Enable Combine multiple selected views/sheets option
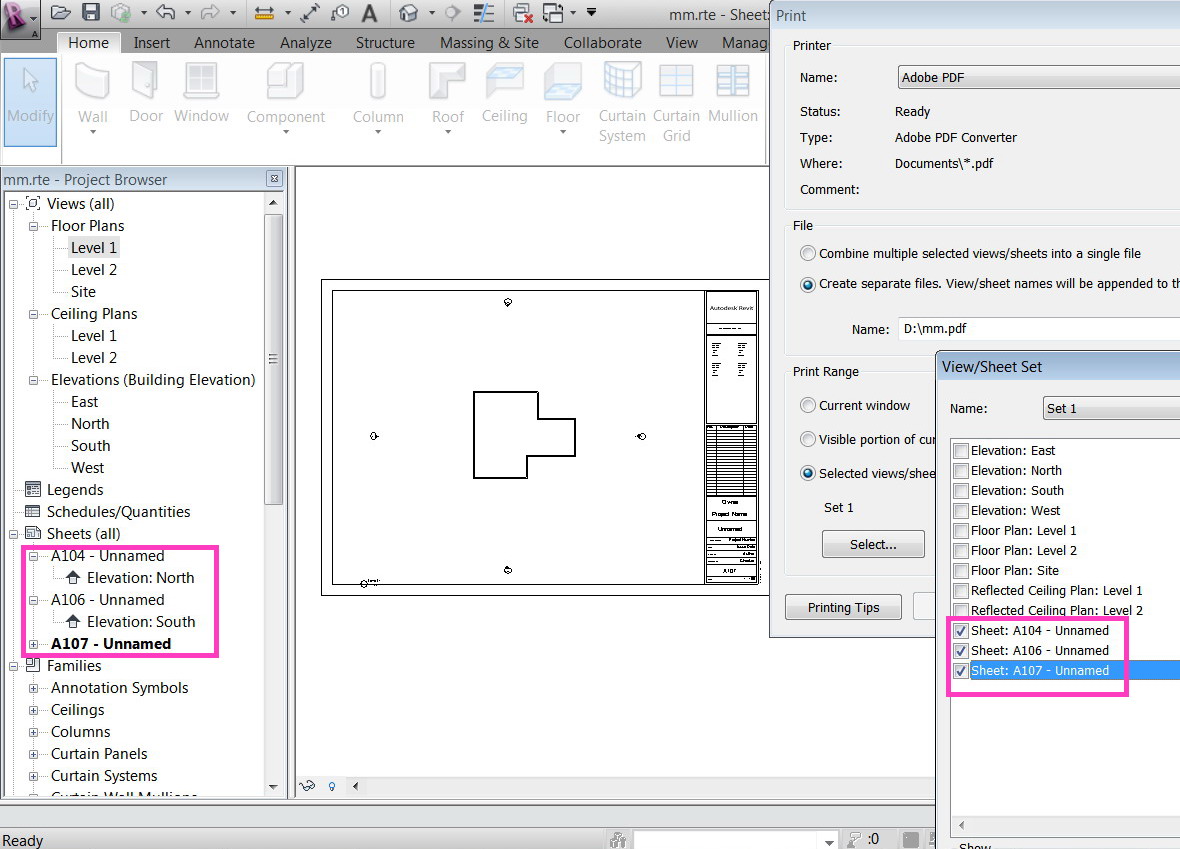Viewport: 1180px width, 849px height. tap(807, 253)
